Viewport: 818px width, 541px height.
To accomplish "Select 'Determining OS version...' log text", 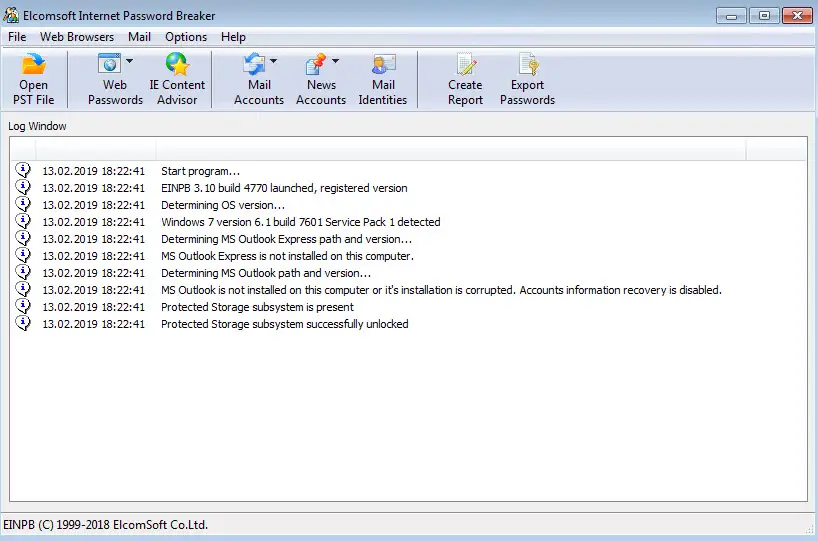I will click(x=223, y=205).
